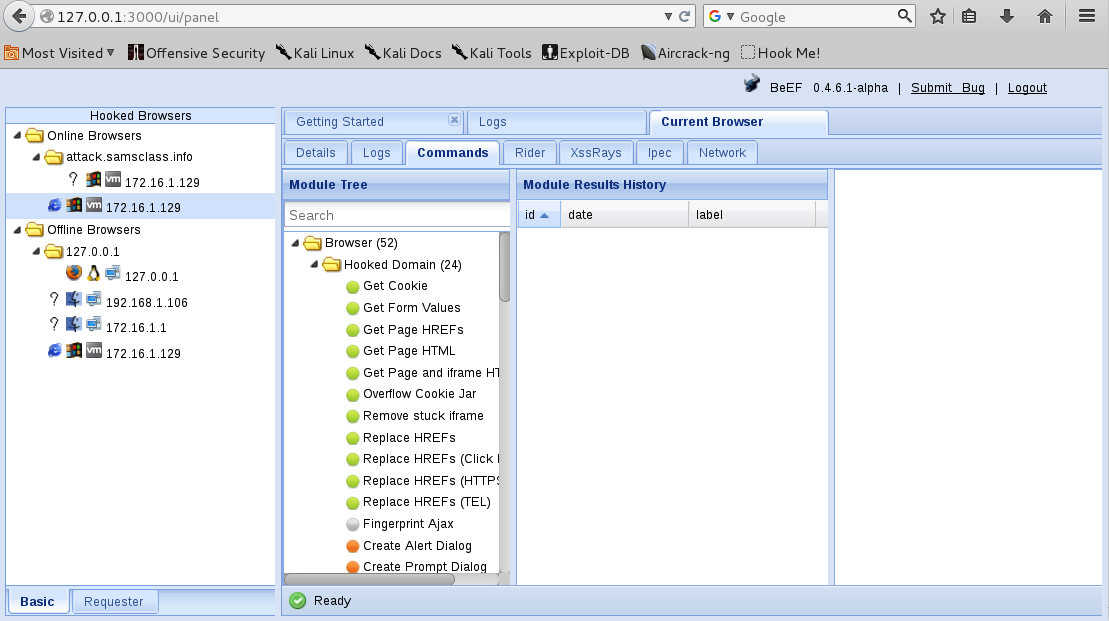Select offline browser 192.168.1.106
This screenshot has width=1109, height=621.
[140, 302]
